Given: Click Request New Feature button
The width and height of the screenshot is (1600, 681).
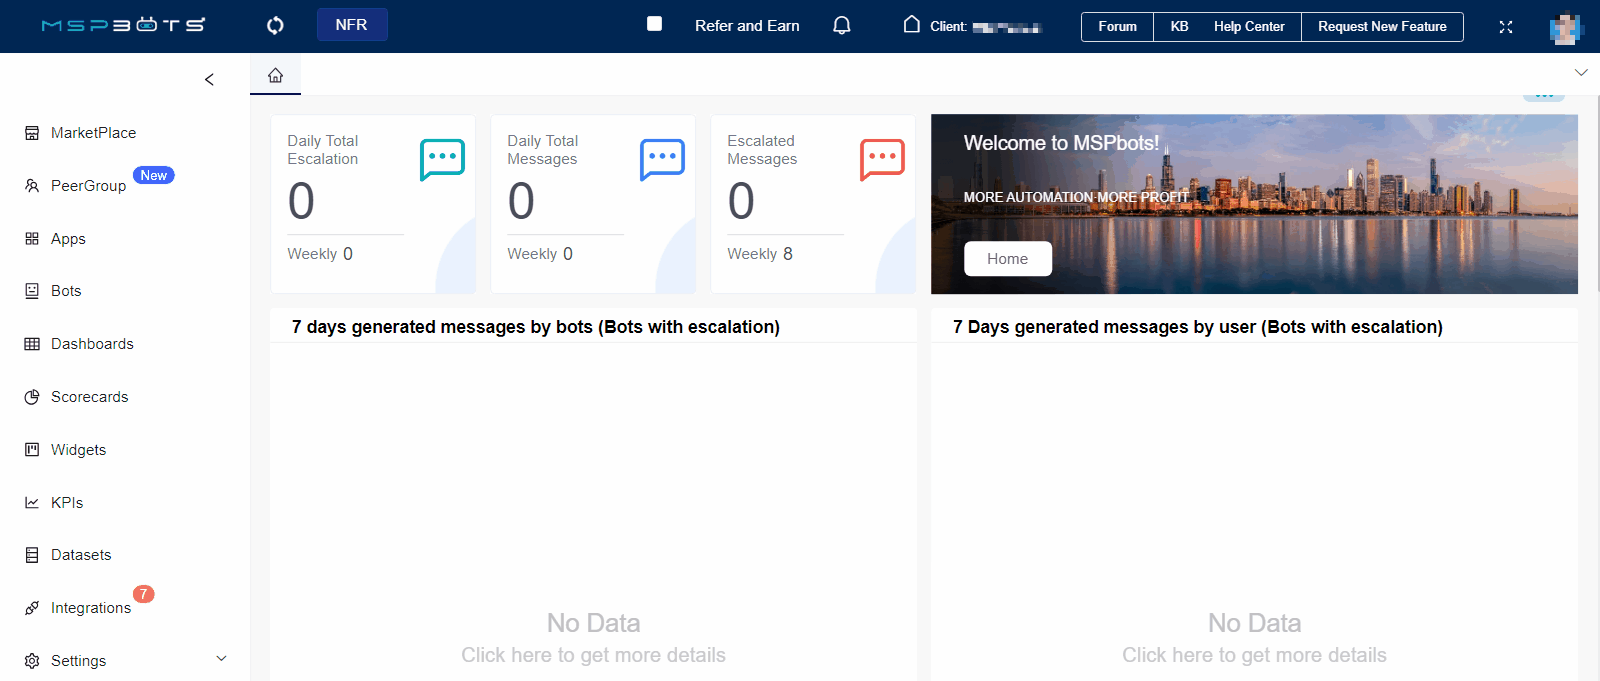Looking at the screenshot, I should tap(1382, 27).
